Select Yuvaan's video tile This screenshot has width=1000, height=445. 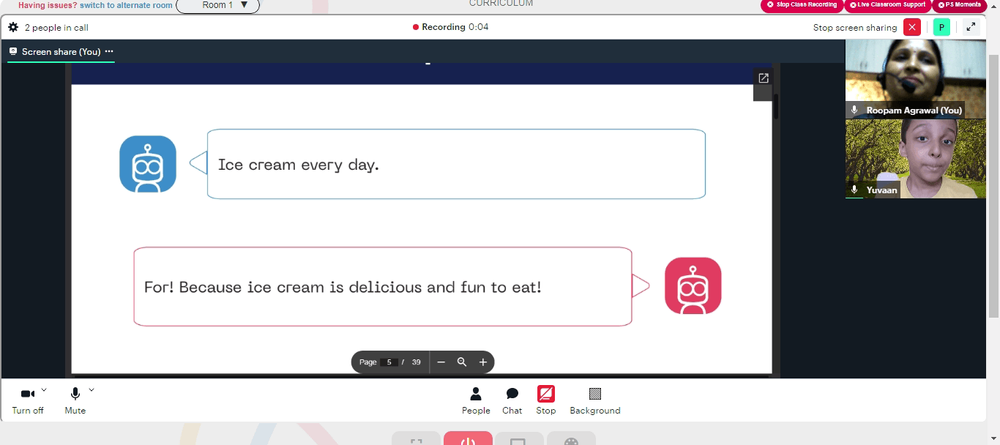915,159
